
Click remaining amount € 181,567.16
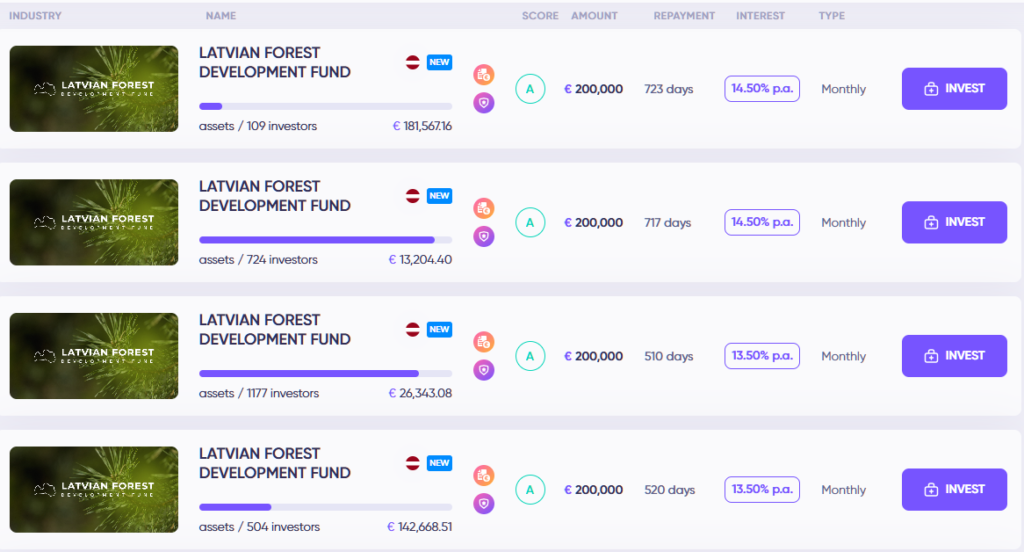click(422, 126)
